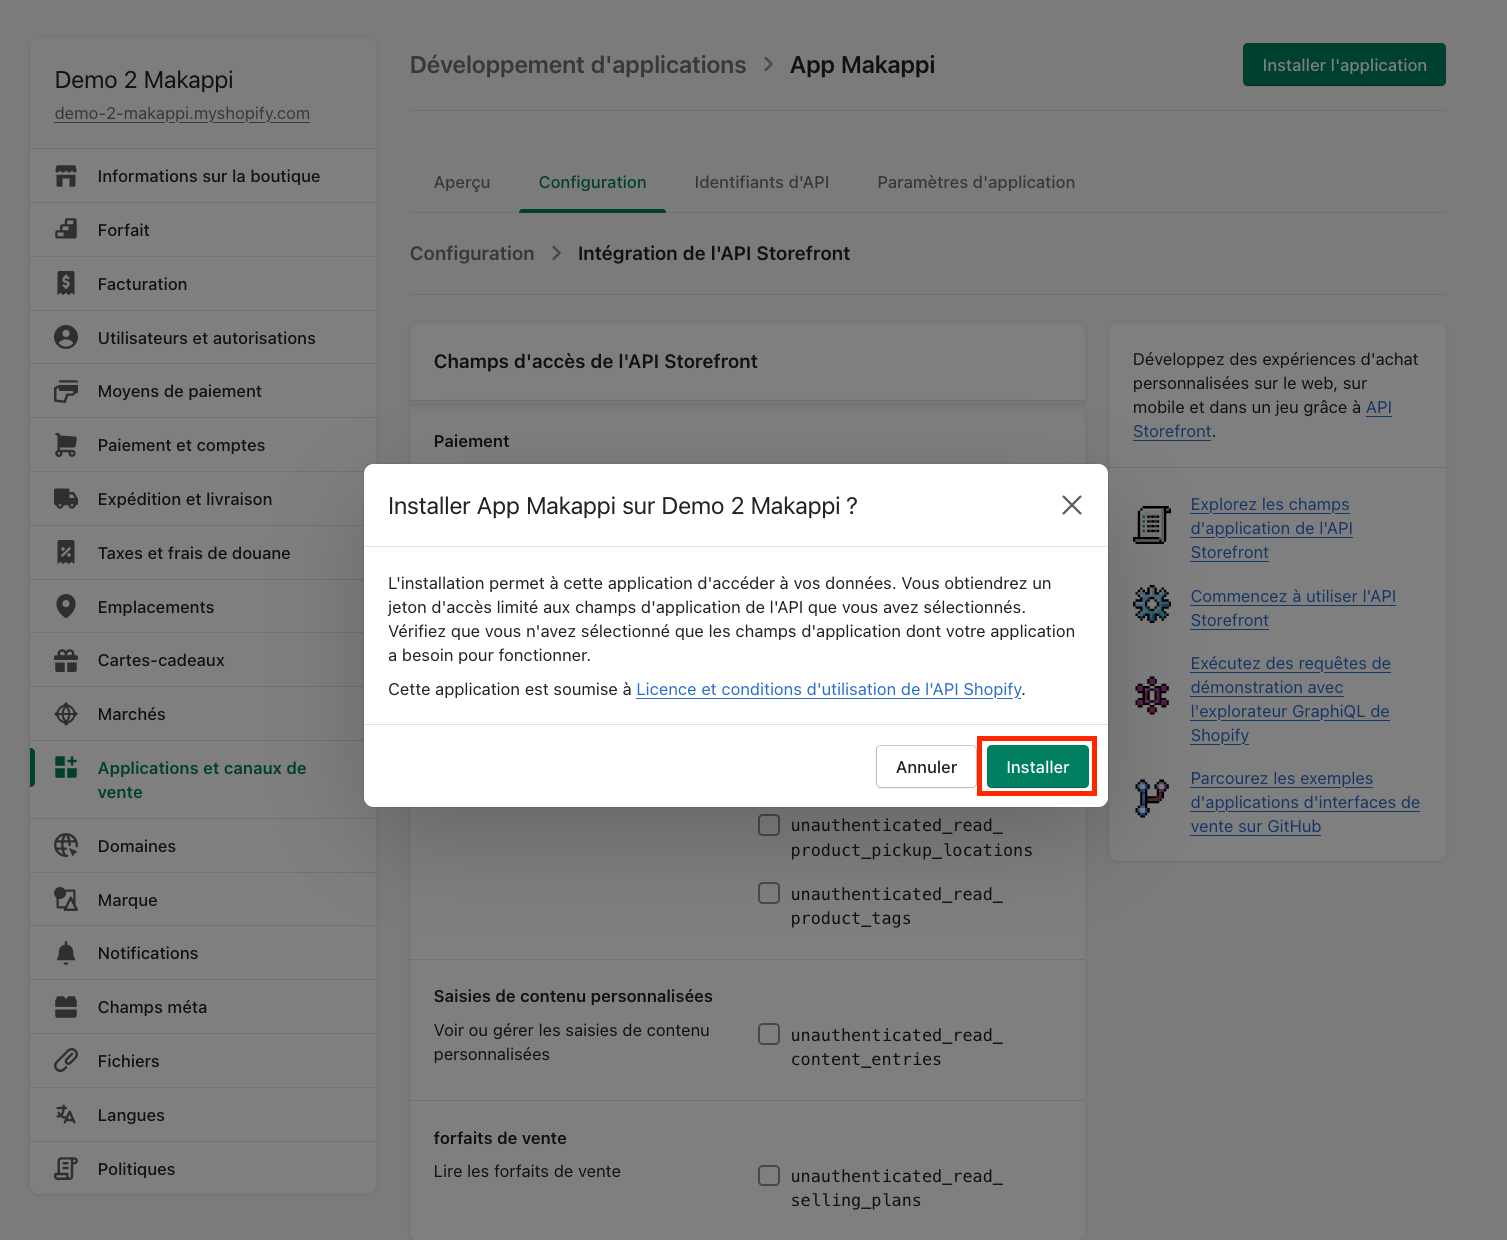Click the gear icon beside Commencez à utiliser
Screen dimensions: 1507x1240
tap(1152, 604)
